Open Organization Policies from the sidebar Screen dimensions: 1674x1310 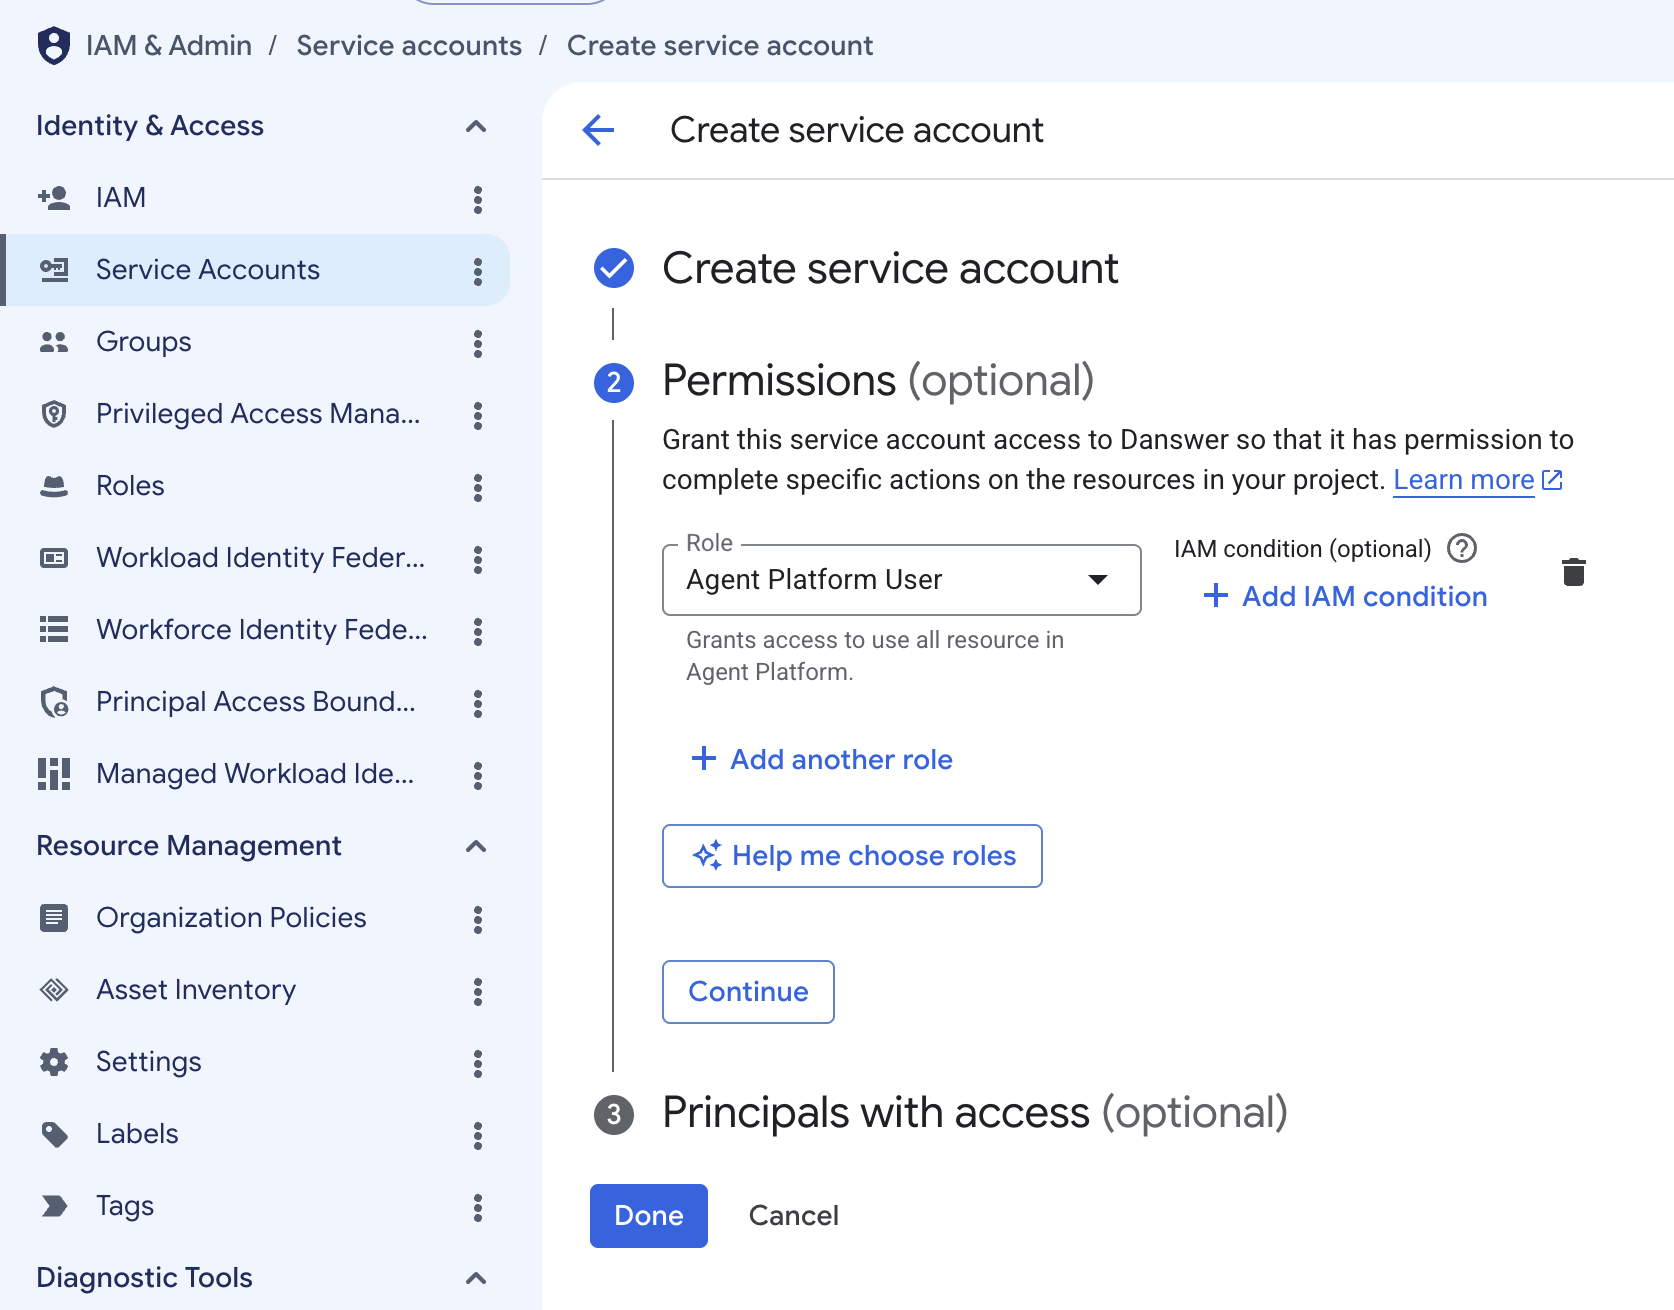(256, 918)
